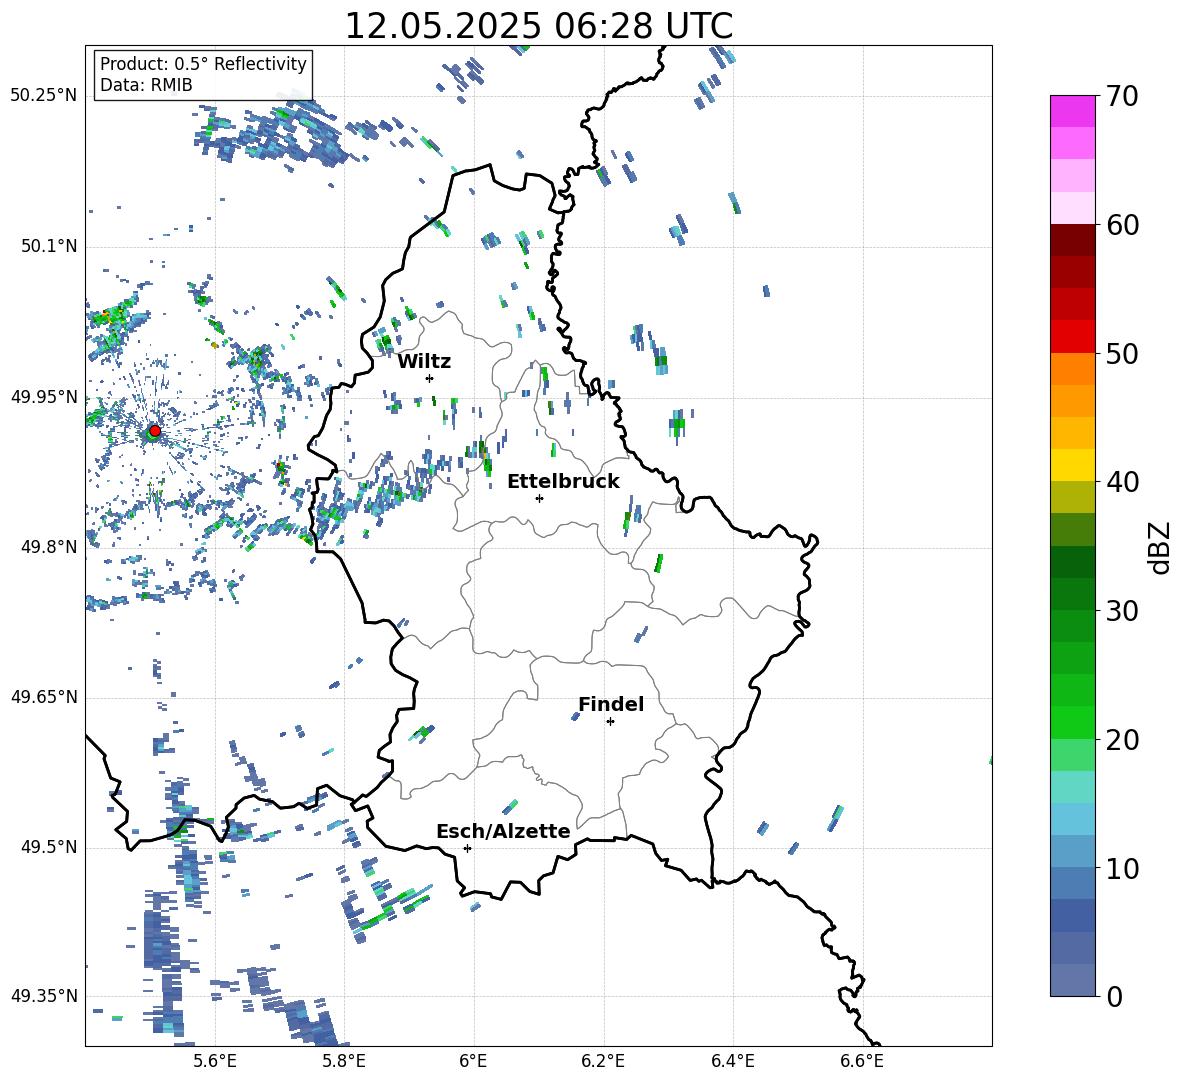Click the 5.8°E longitude label
This screenshot has height=1081, width=1184.
click(344, 1061)
